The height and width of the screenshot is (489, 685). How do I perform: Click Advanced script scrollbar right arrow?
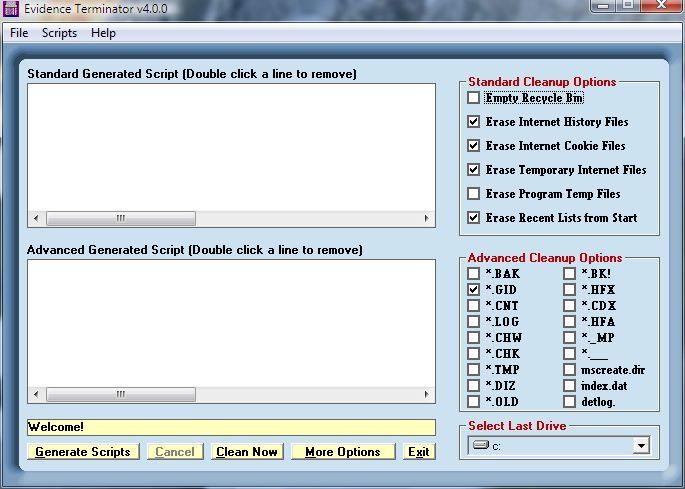[x=426, y=394]
